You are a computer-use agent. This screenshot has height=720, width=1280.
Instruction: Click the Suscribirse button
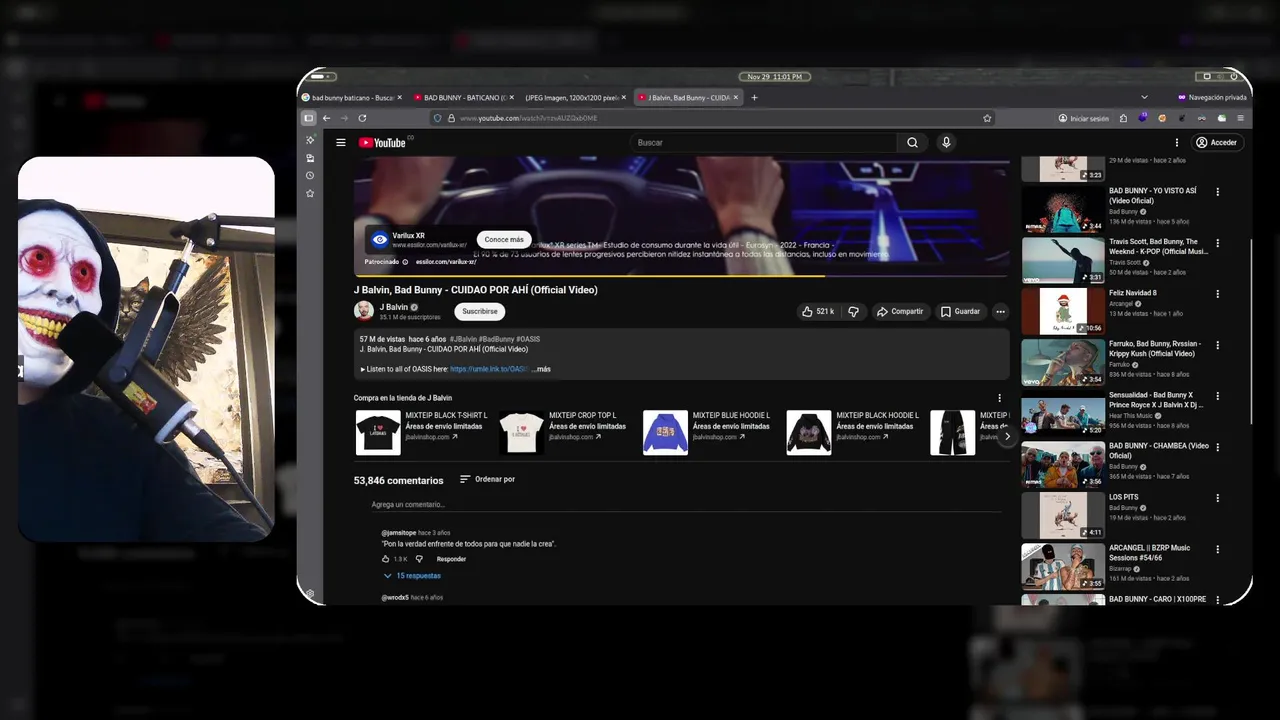click(480, 311)
